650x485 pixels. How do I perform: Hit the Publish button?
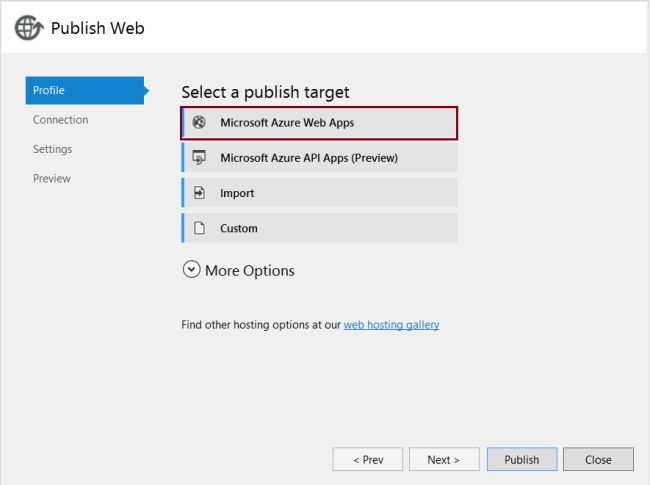(x=521, y=460)
